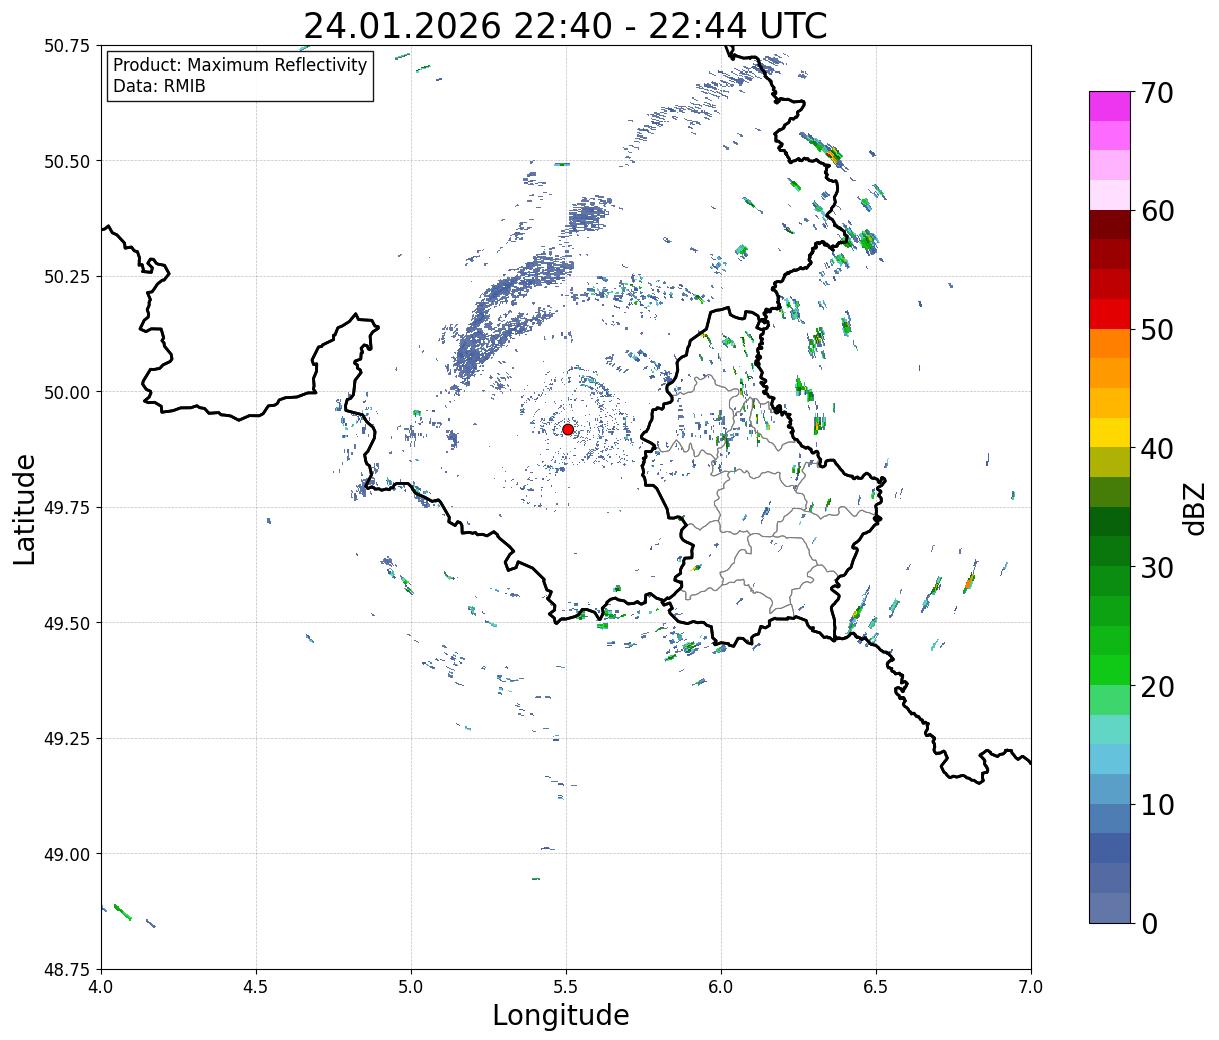1219x1040 pixels.
Task: Click the latitude tick label '50.00'
Action: point(67,392)
